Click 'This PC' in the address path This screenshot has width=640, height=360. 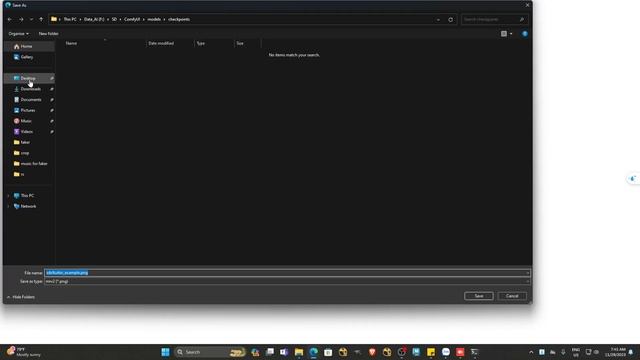(70, 19)
